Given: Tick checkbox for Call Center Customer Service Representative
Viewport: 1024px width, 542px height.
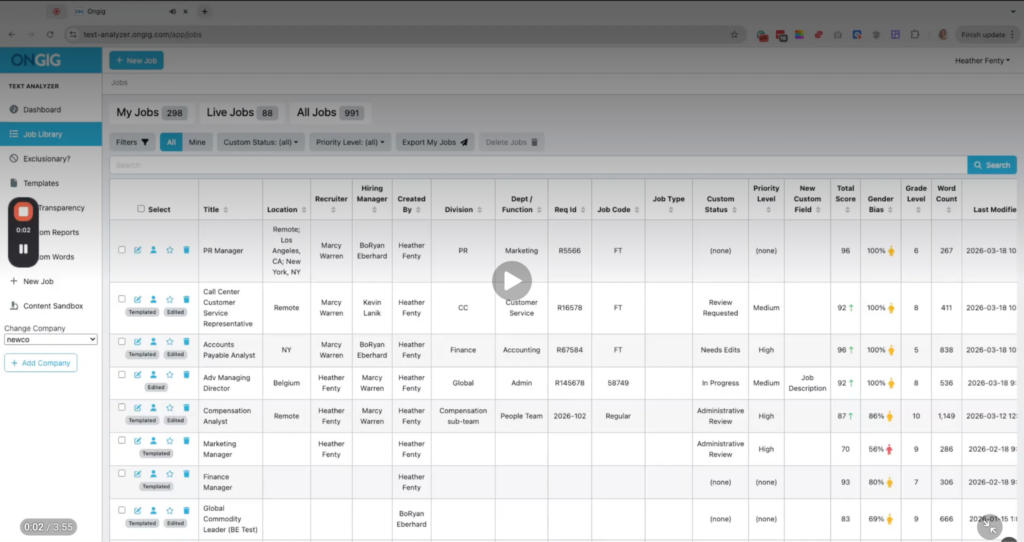Looking at the screenshot, I should (x=121, y=299).
